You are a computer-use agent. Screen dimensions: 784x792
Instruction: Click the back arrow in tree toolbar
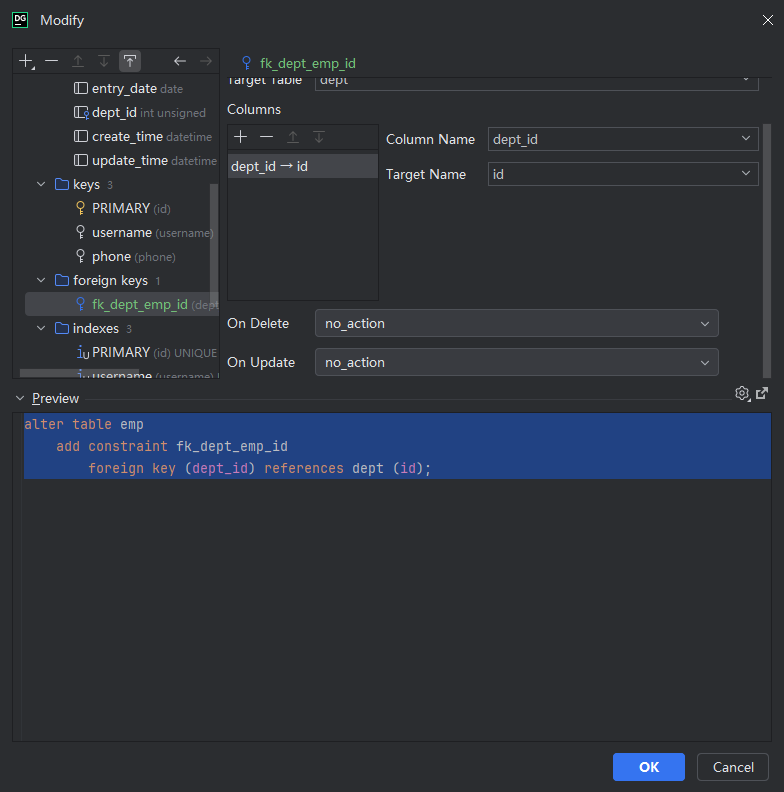click(x=180, y=62)
